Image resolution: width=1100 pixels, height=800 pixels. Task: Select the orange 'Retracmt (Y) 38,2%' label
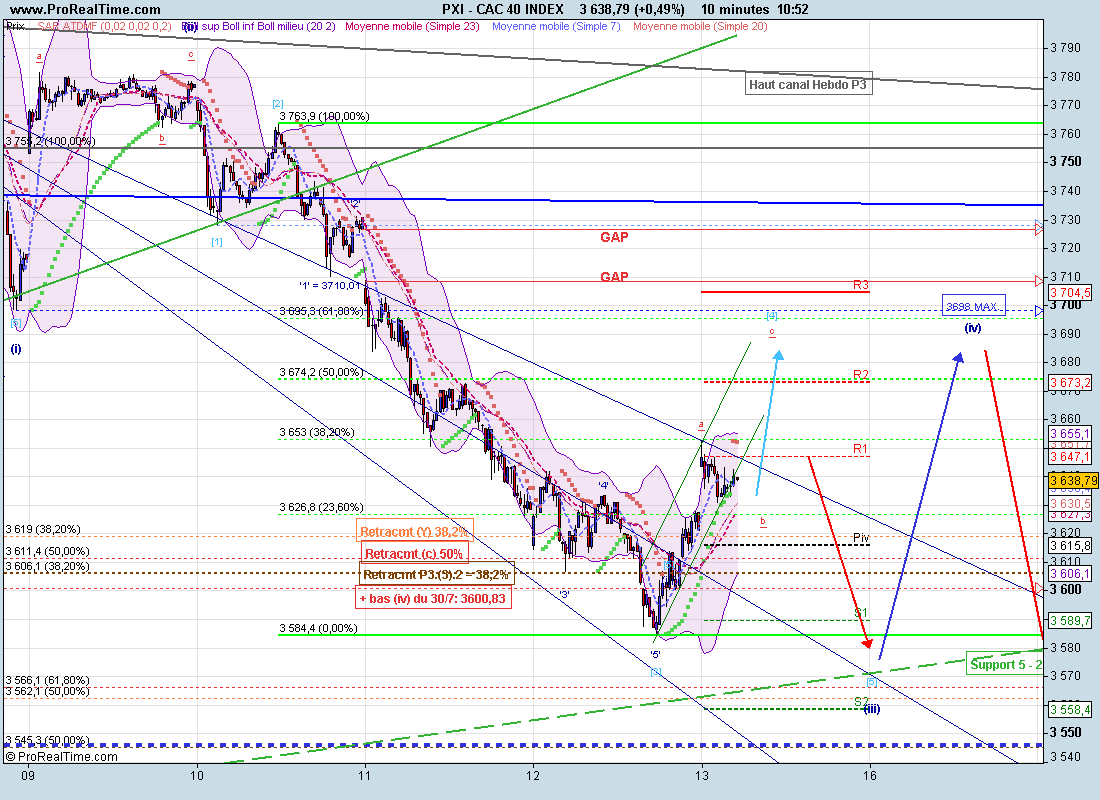click(x=413, y=532)
